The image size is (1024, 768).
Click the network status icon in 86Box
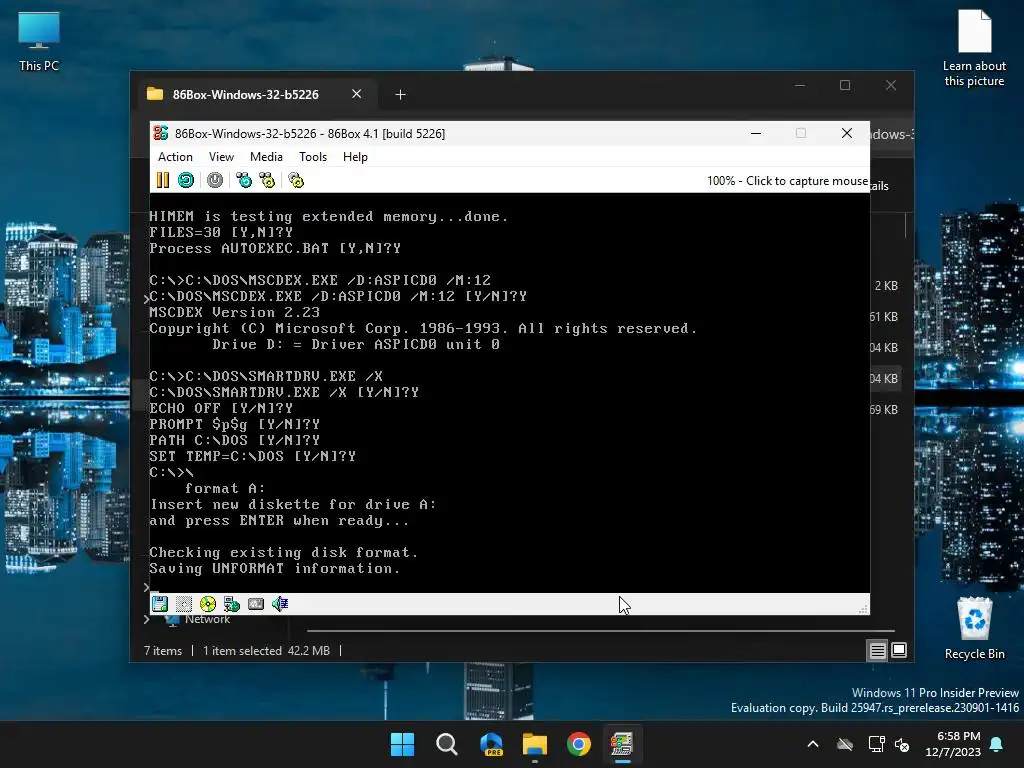click(x=232, y=604)
